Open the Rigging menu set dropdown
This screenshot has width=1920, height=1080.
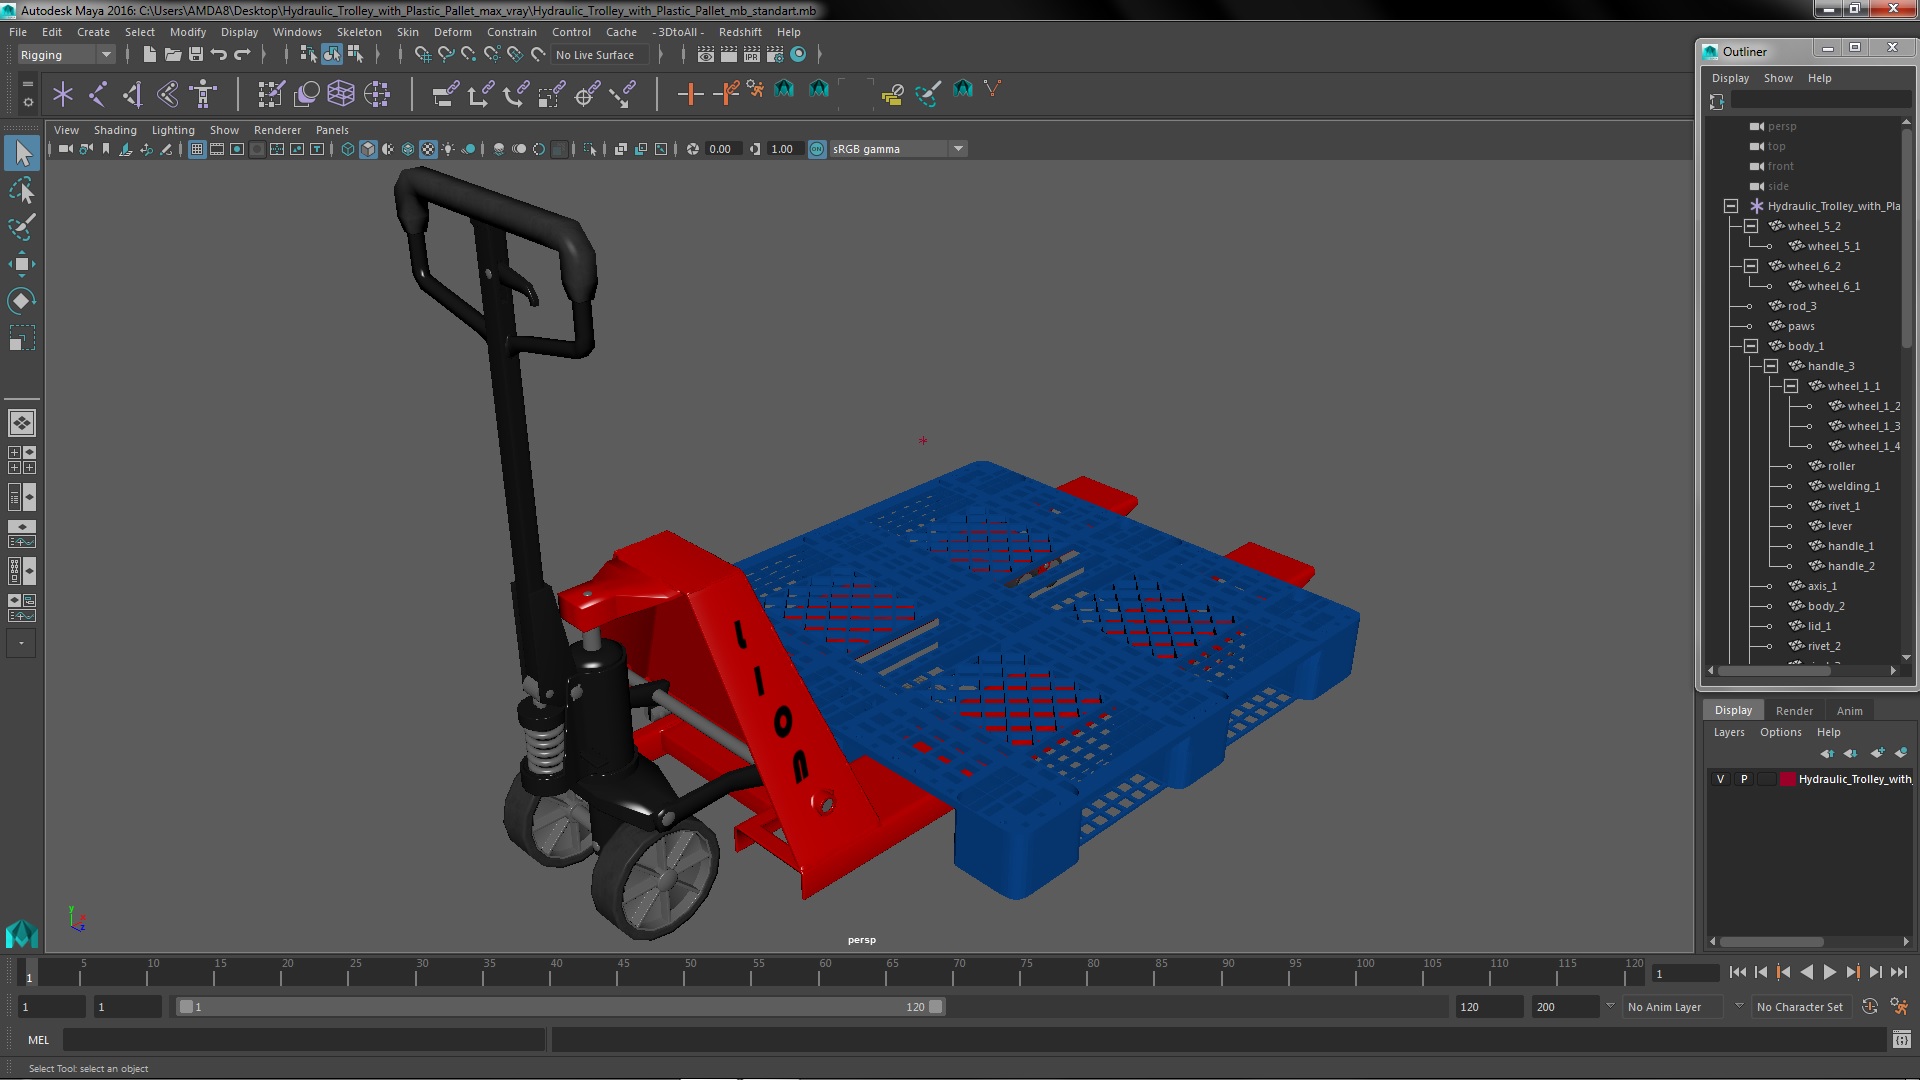pos(65,55)
